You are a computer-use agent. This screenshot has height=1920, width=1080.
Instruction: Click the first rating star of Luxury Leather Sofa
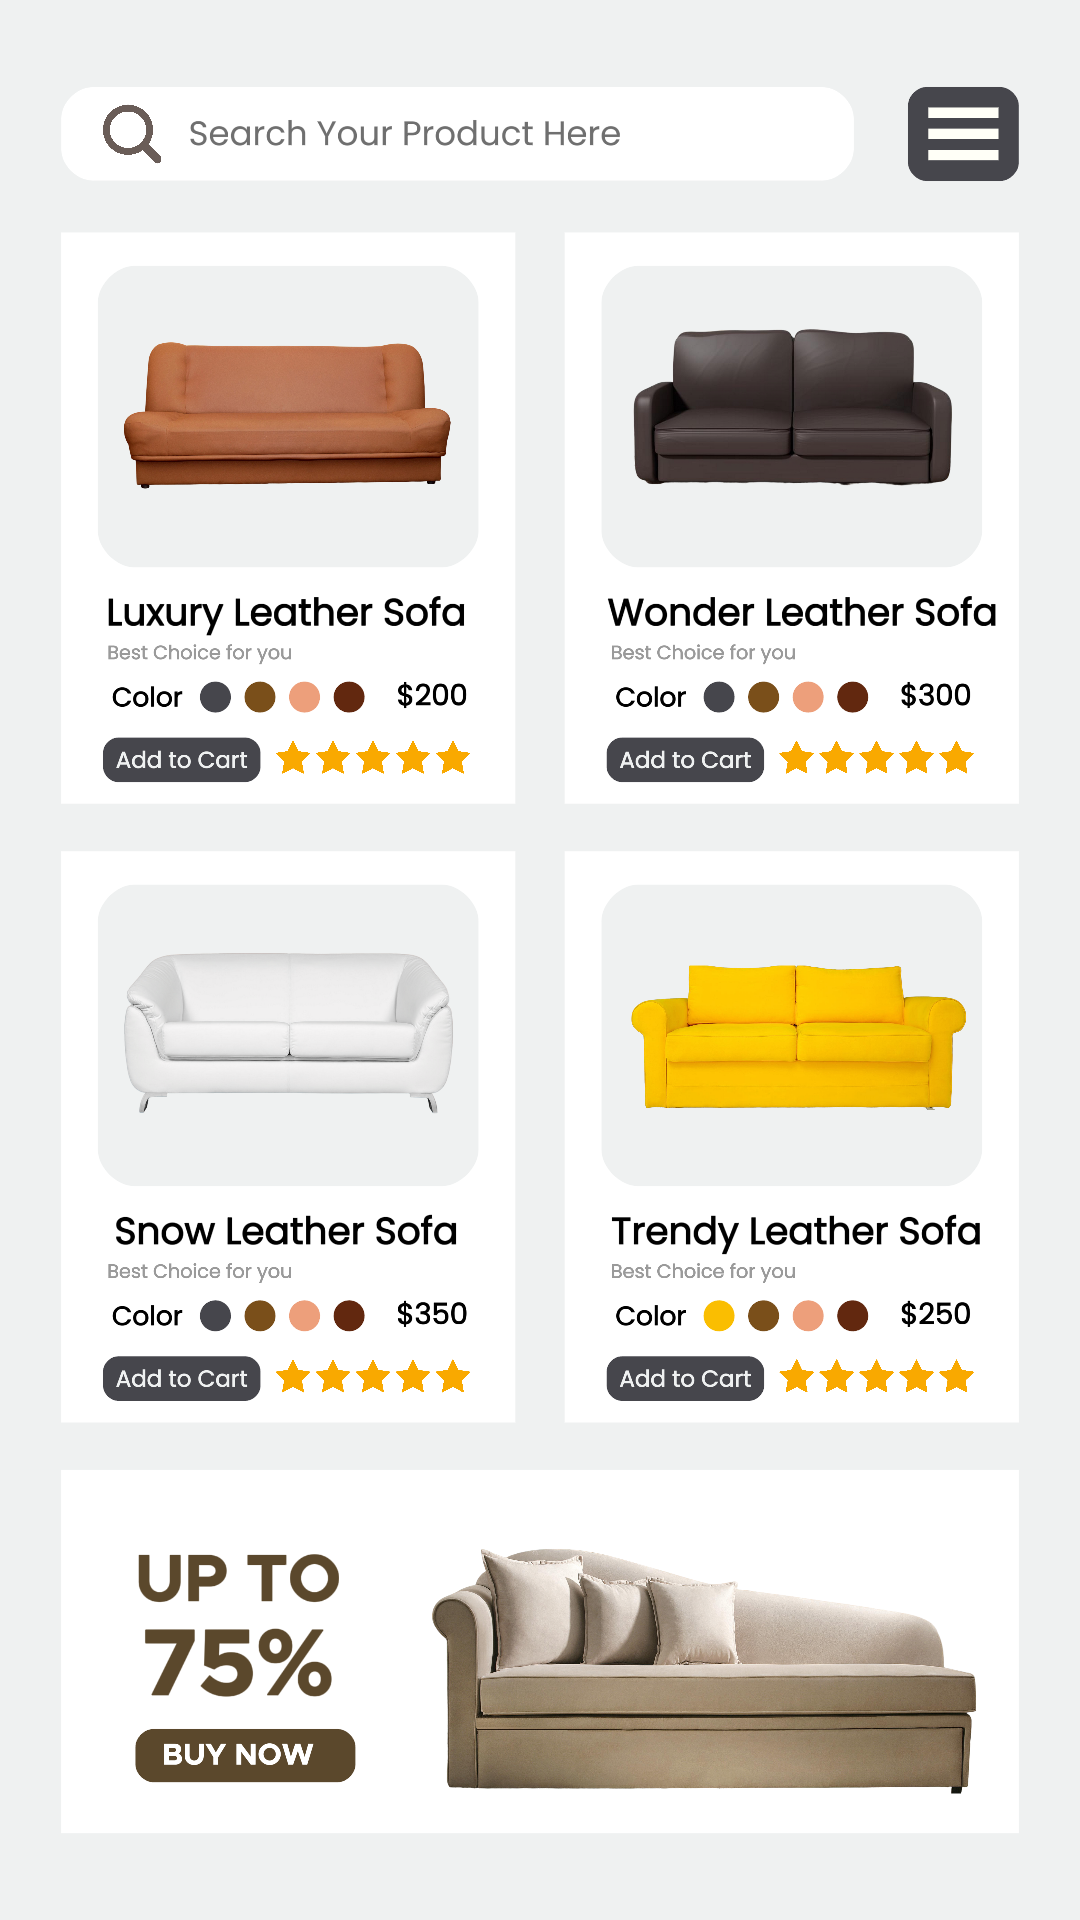[x=293, y=758]
